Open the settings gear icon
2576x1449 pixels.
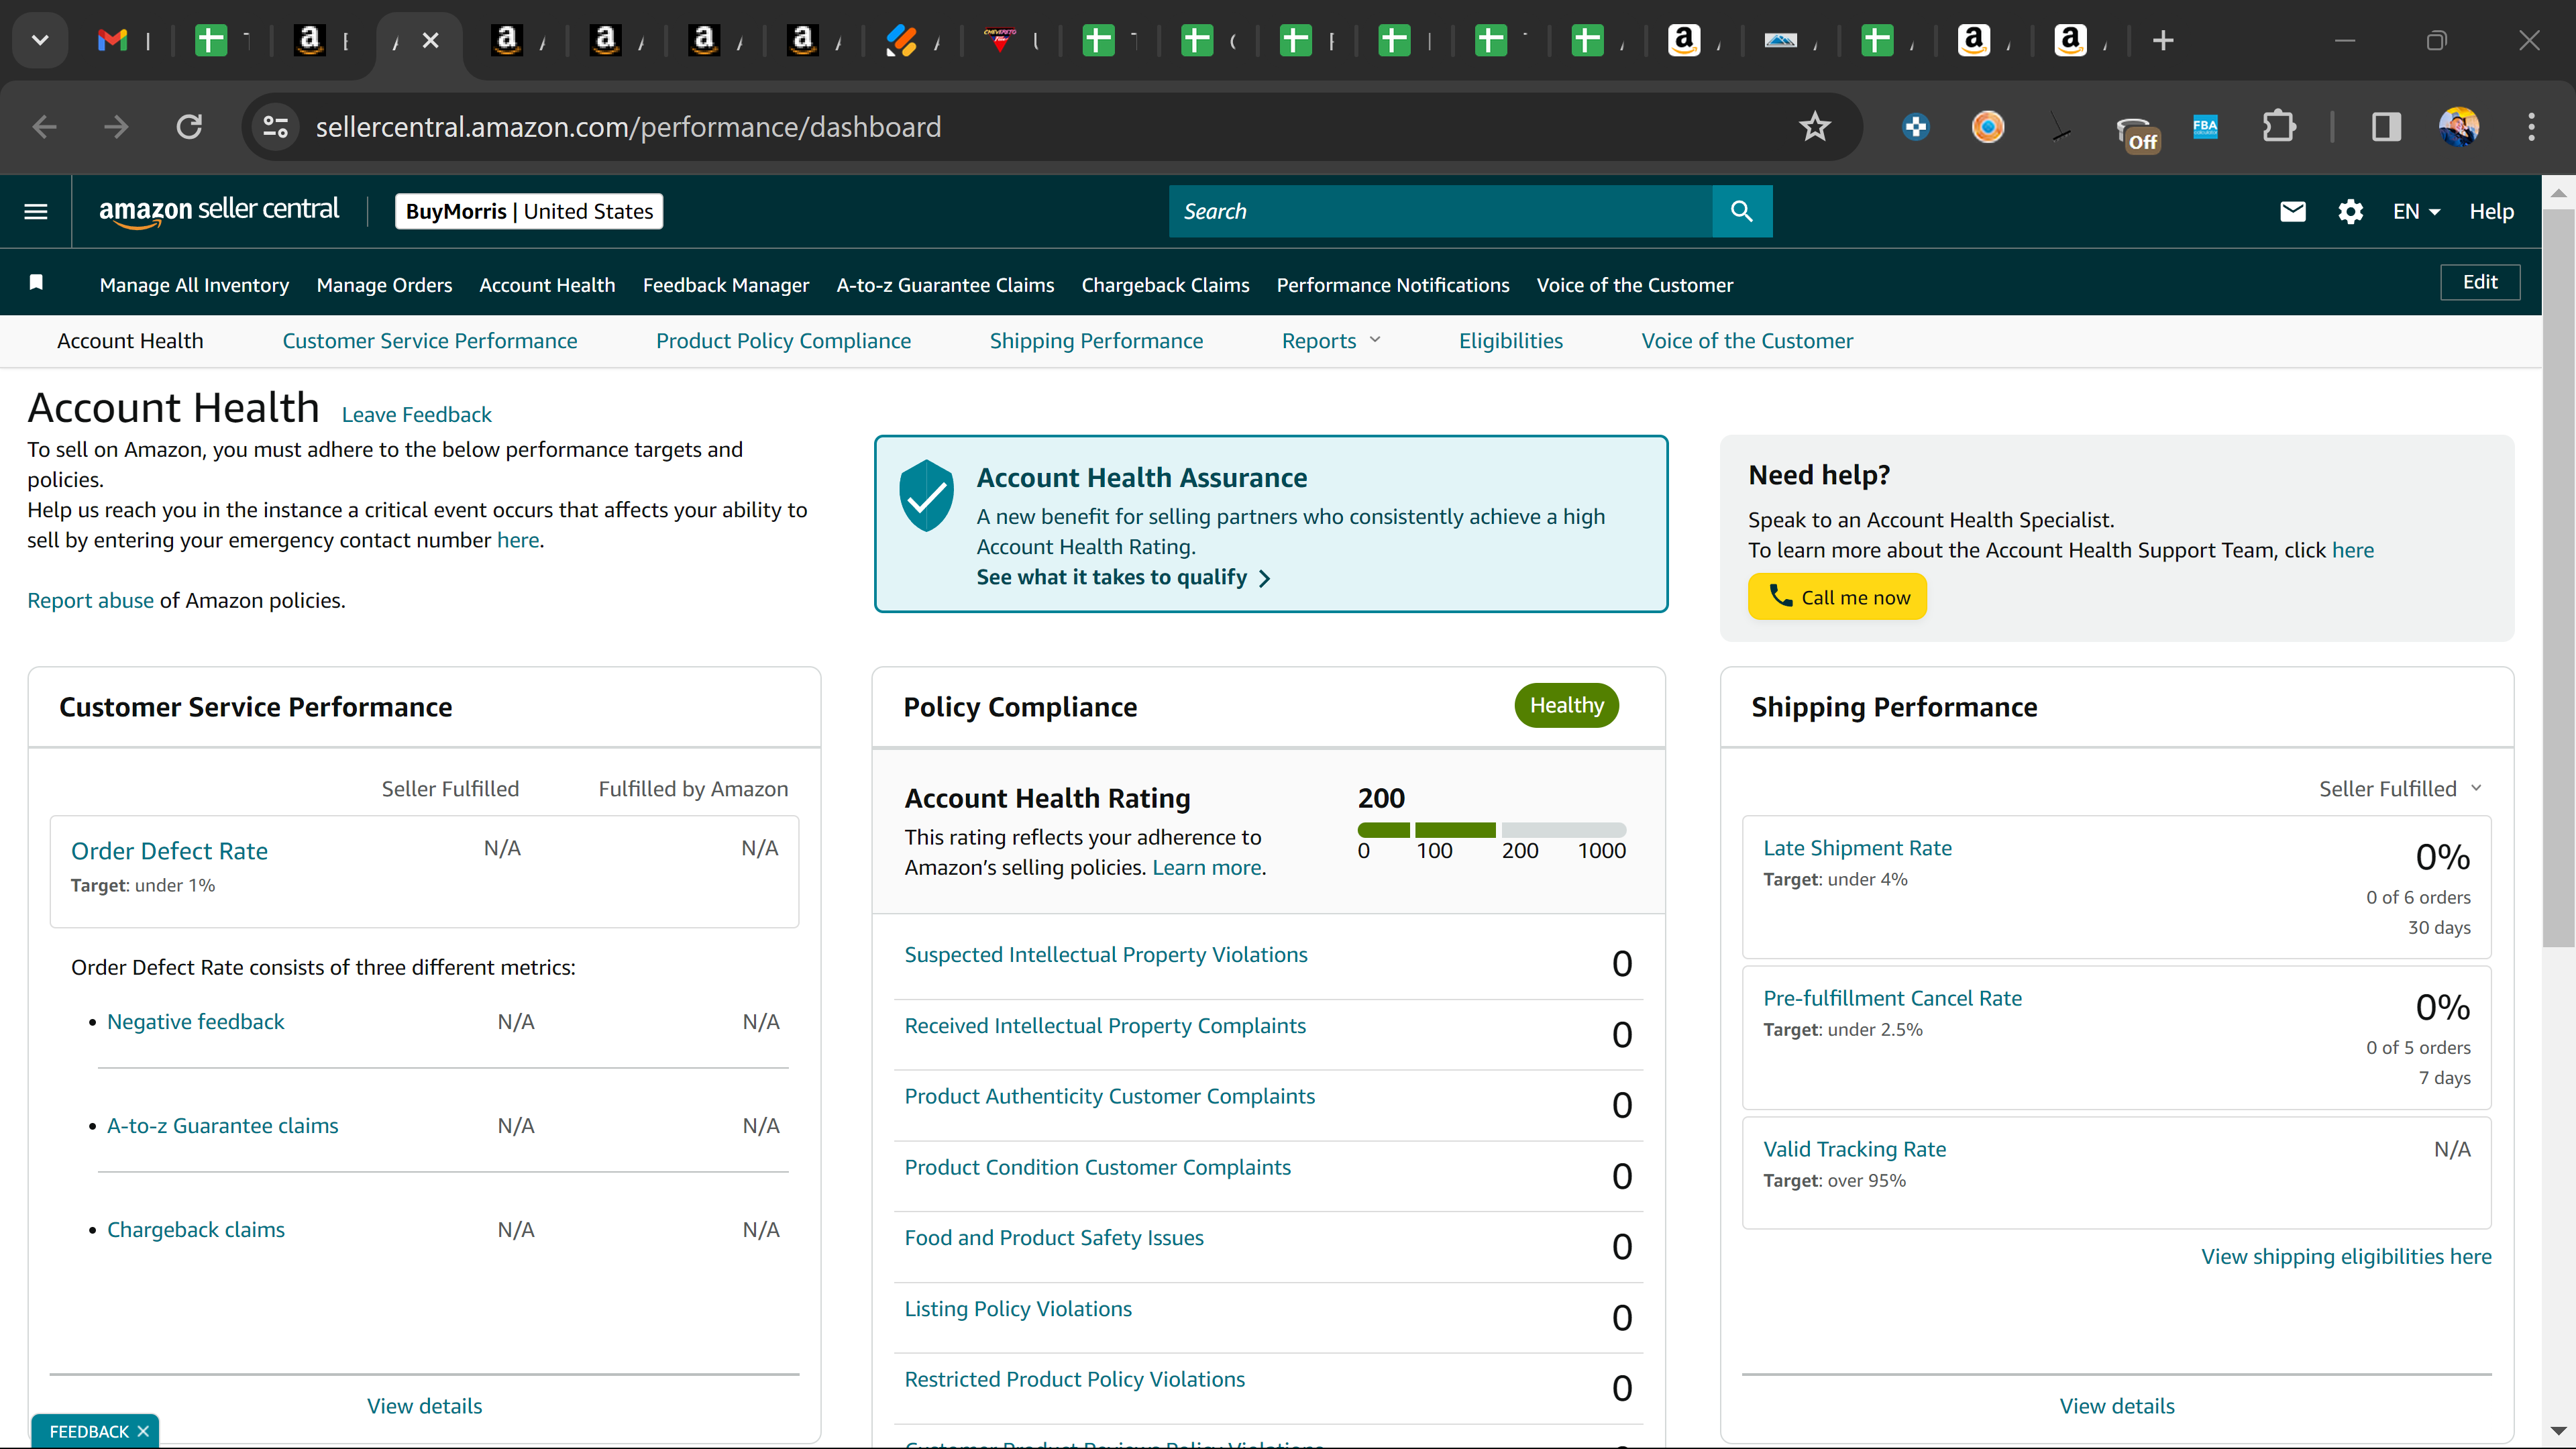[2350, 211]
